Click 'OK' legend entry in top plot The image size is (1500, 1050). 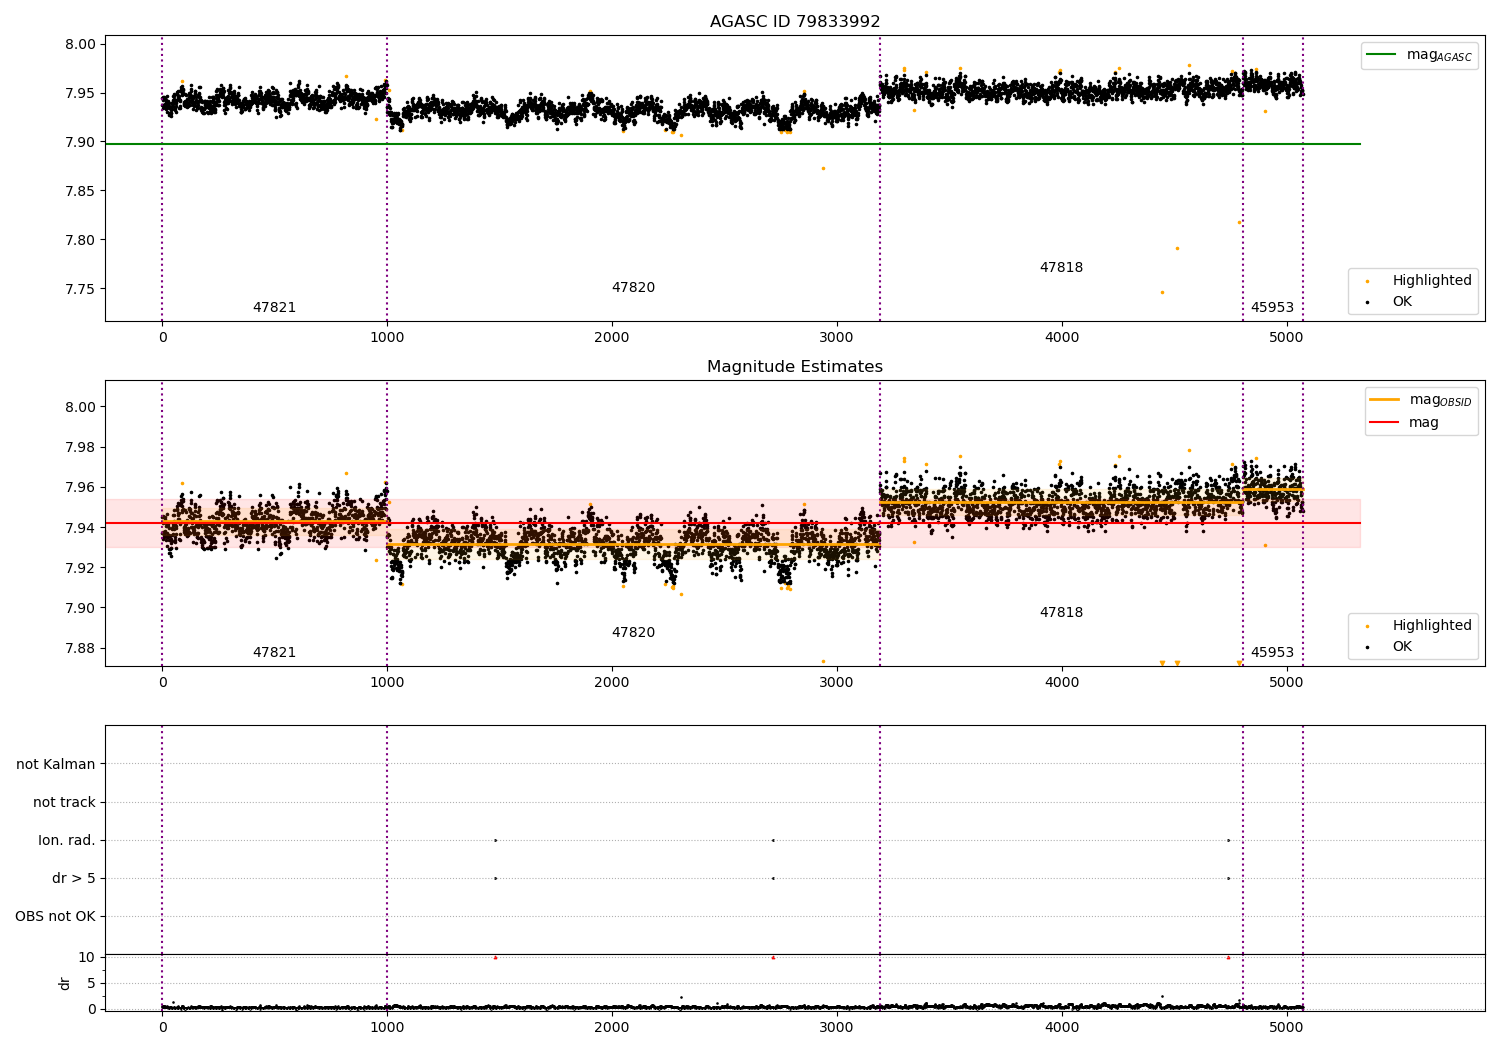coord(1402,301)
